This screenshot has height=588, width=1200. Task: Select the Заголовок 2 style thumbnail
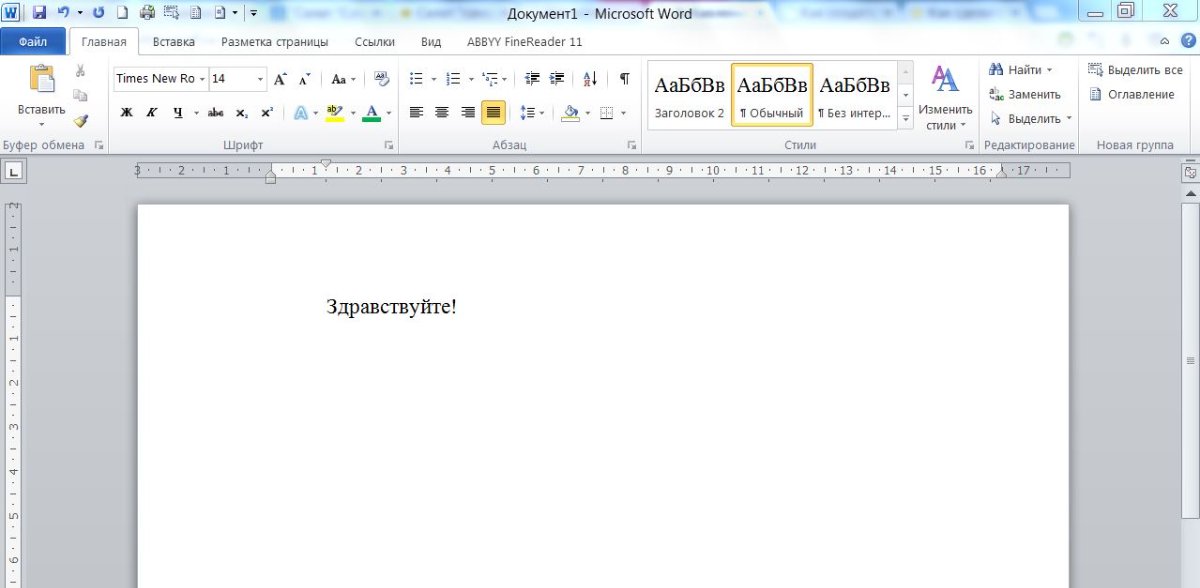pos(689,95)
